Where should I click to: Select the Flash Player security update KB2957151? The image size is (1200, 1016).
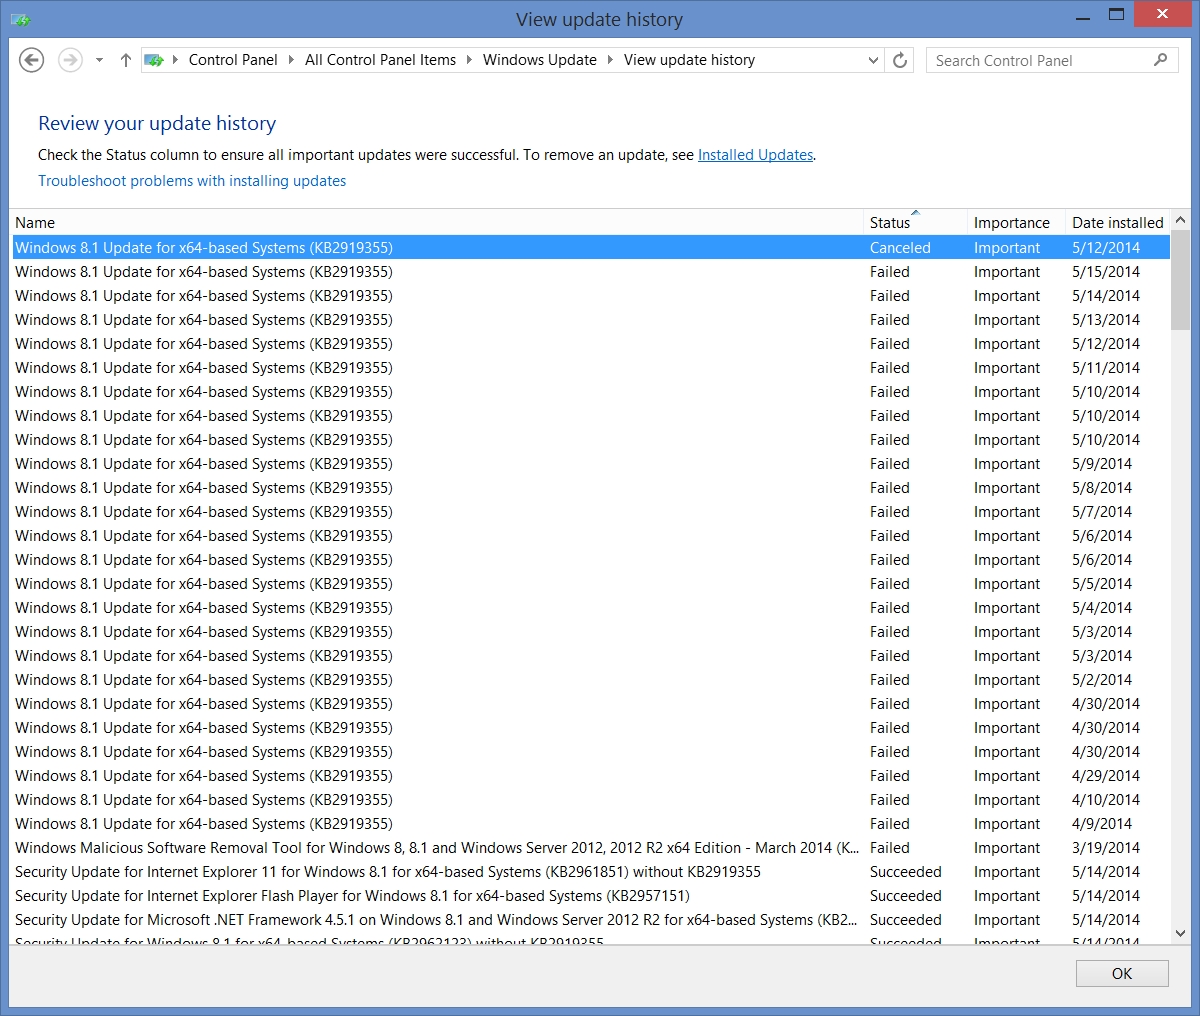[352, 896]
